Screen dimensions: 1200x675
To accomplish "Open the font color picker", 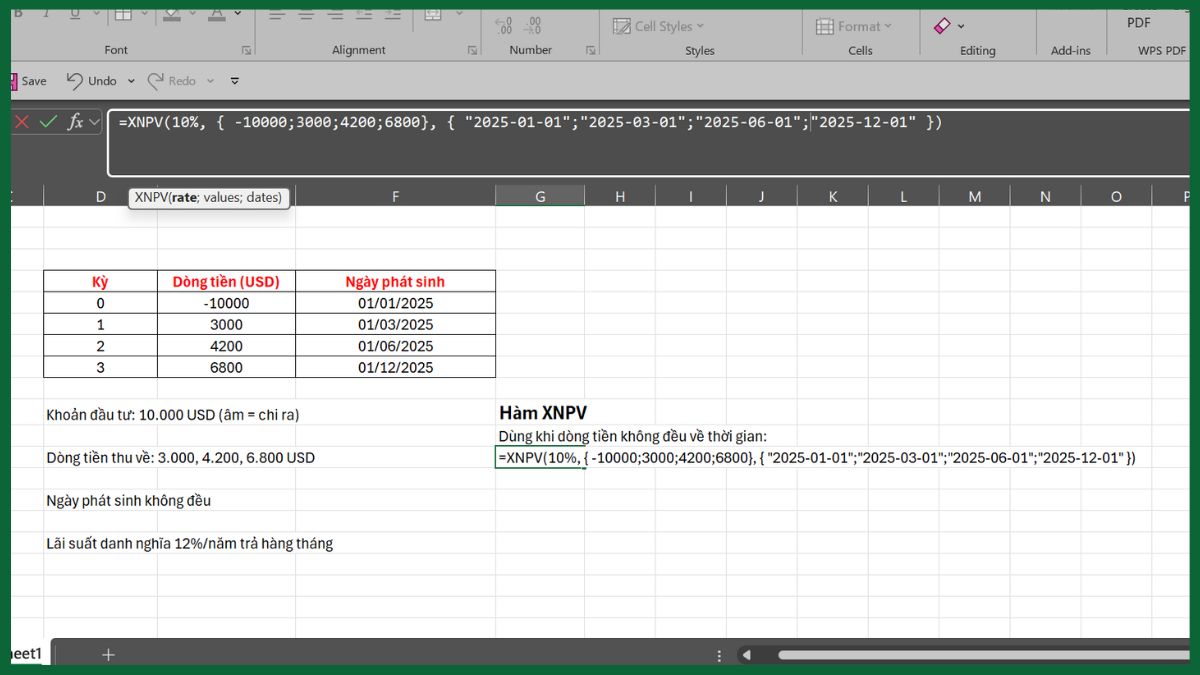I will pyautogui.click(x=237, y=12).
